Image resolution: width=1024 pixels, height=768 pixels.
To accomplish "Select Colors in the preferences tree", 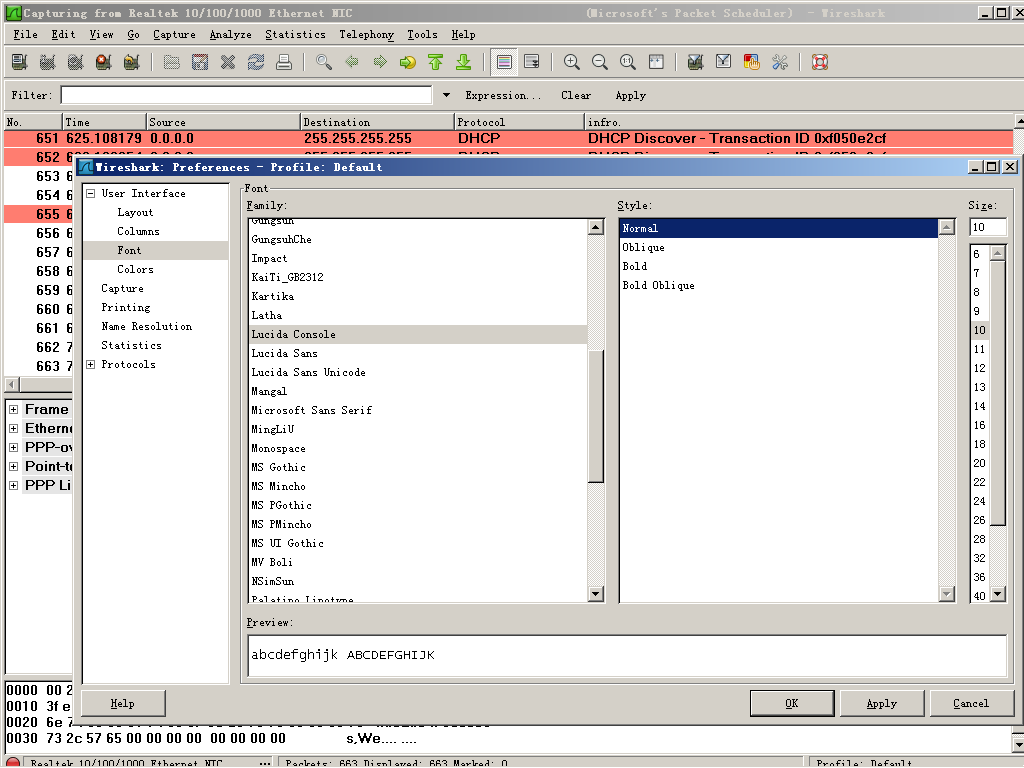I will [x=135, y=269].
